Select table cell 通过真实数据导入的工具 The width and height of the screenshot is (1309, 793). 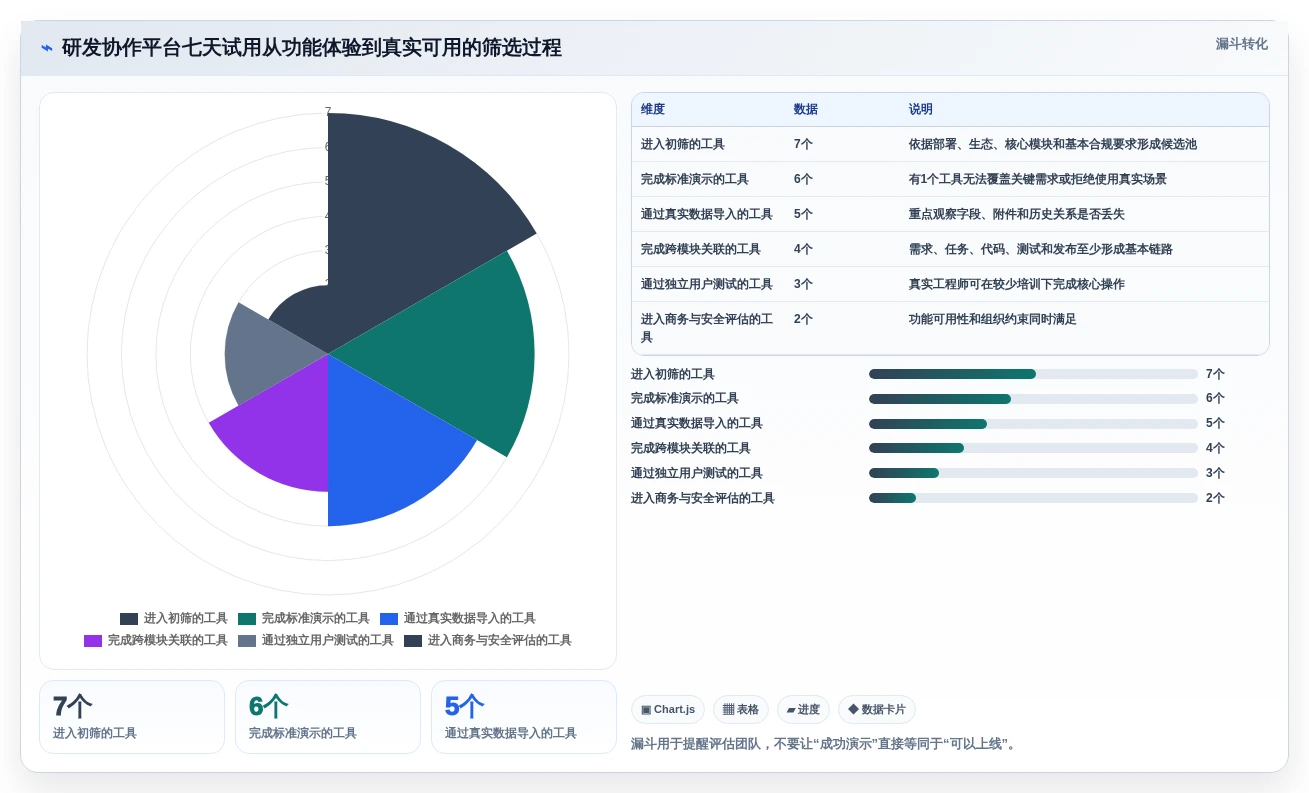(x=707, y=214)
